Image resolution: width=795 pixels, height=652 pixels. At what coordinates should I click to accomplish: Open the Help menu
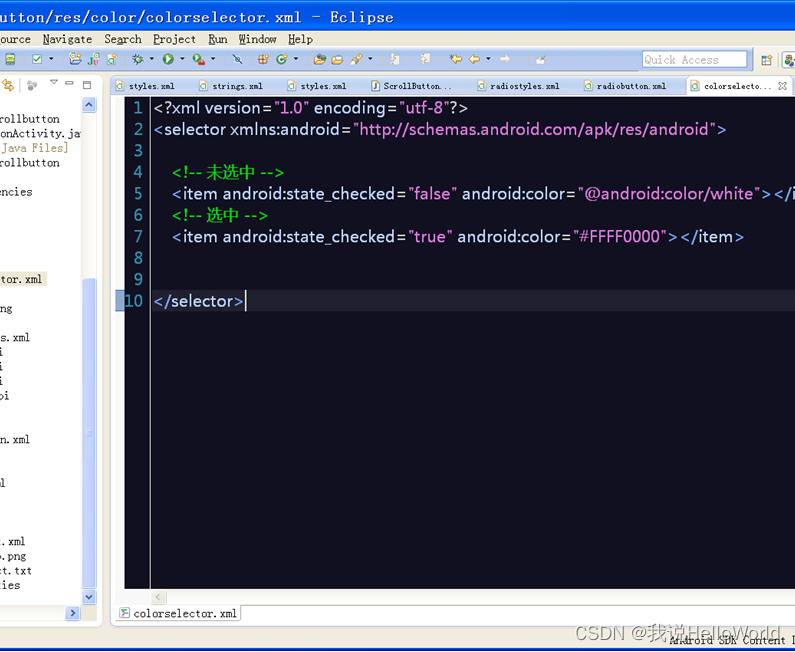[300, 39]
